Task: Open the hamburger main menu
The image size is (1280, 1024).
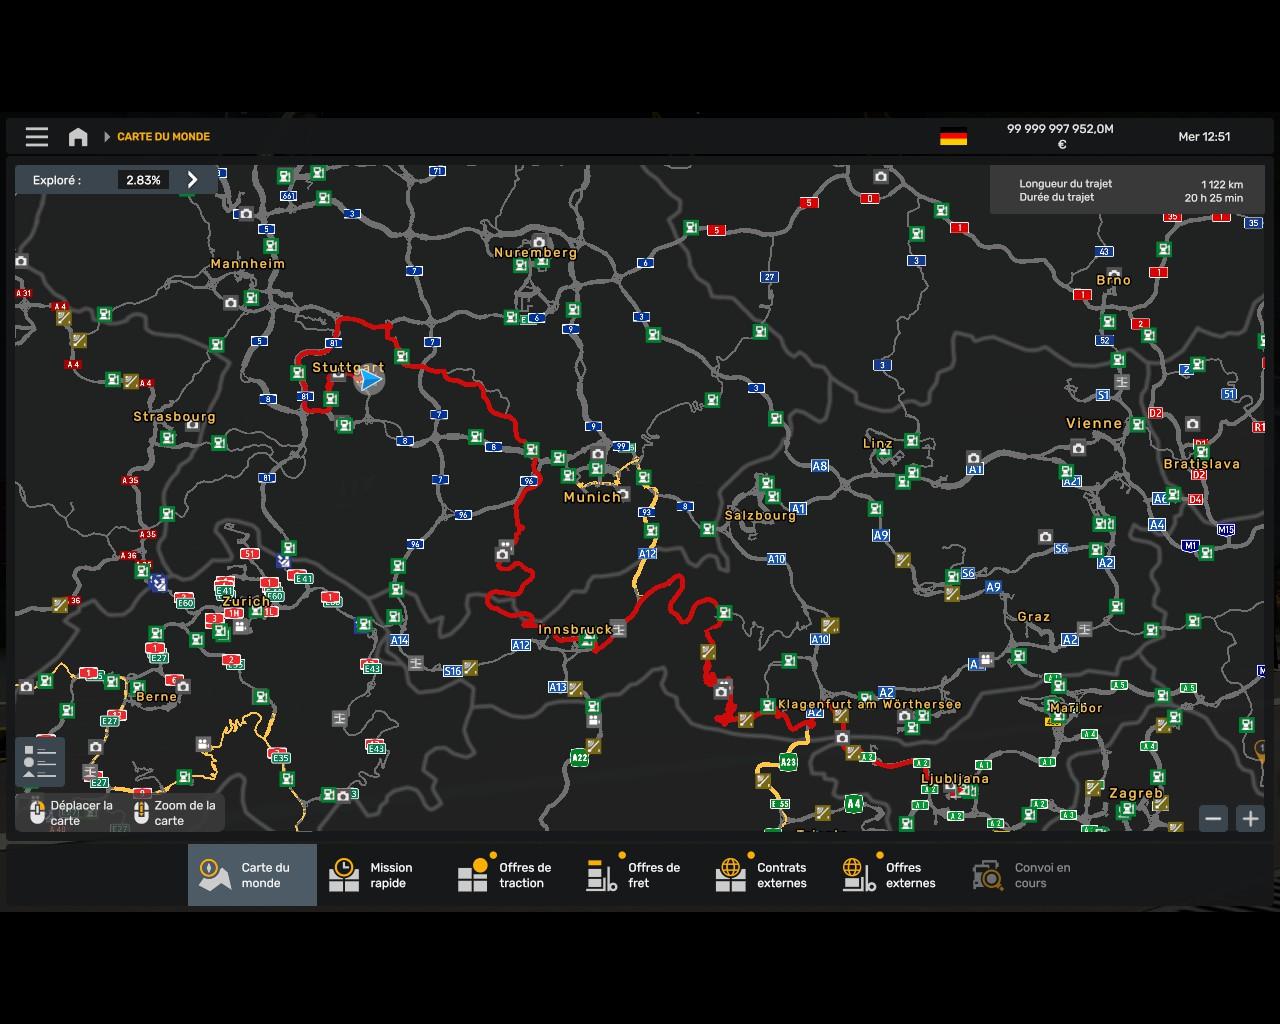Action: [37, 137]
